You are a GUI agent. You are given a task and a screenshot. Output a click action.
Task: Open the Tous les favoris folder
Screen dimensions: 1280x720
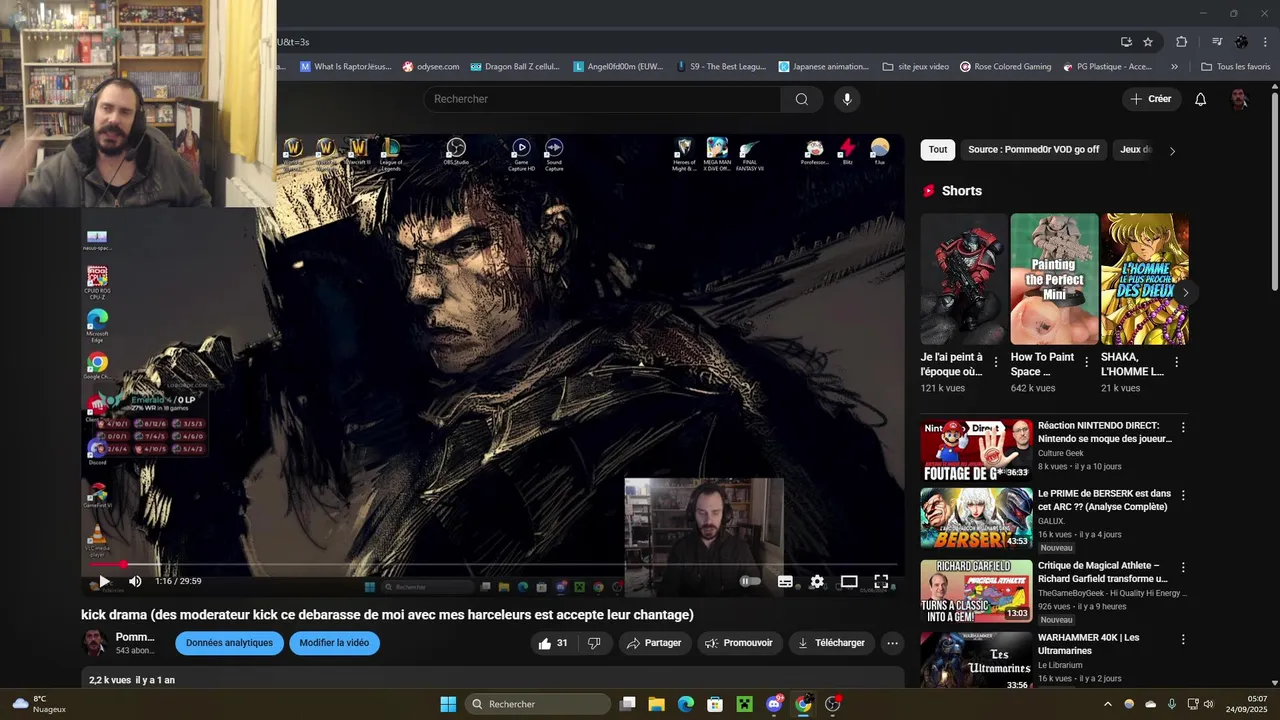1236,67
